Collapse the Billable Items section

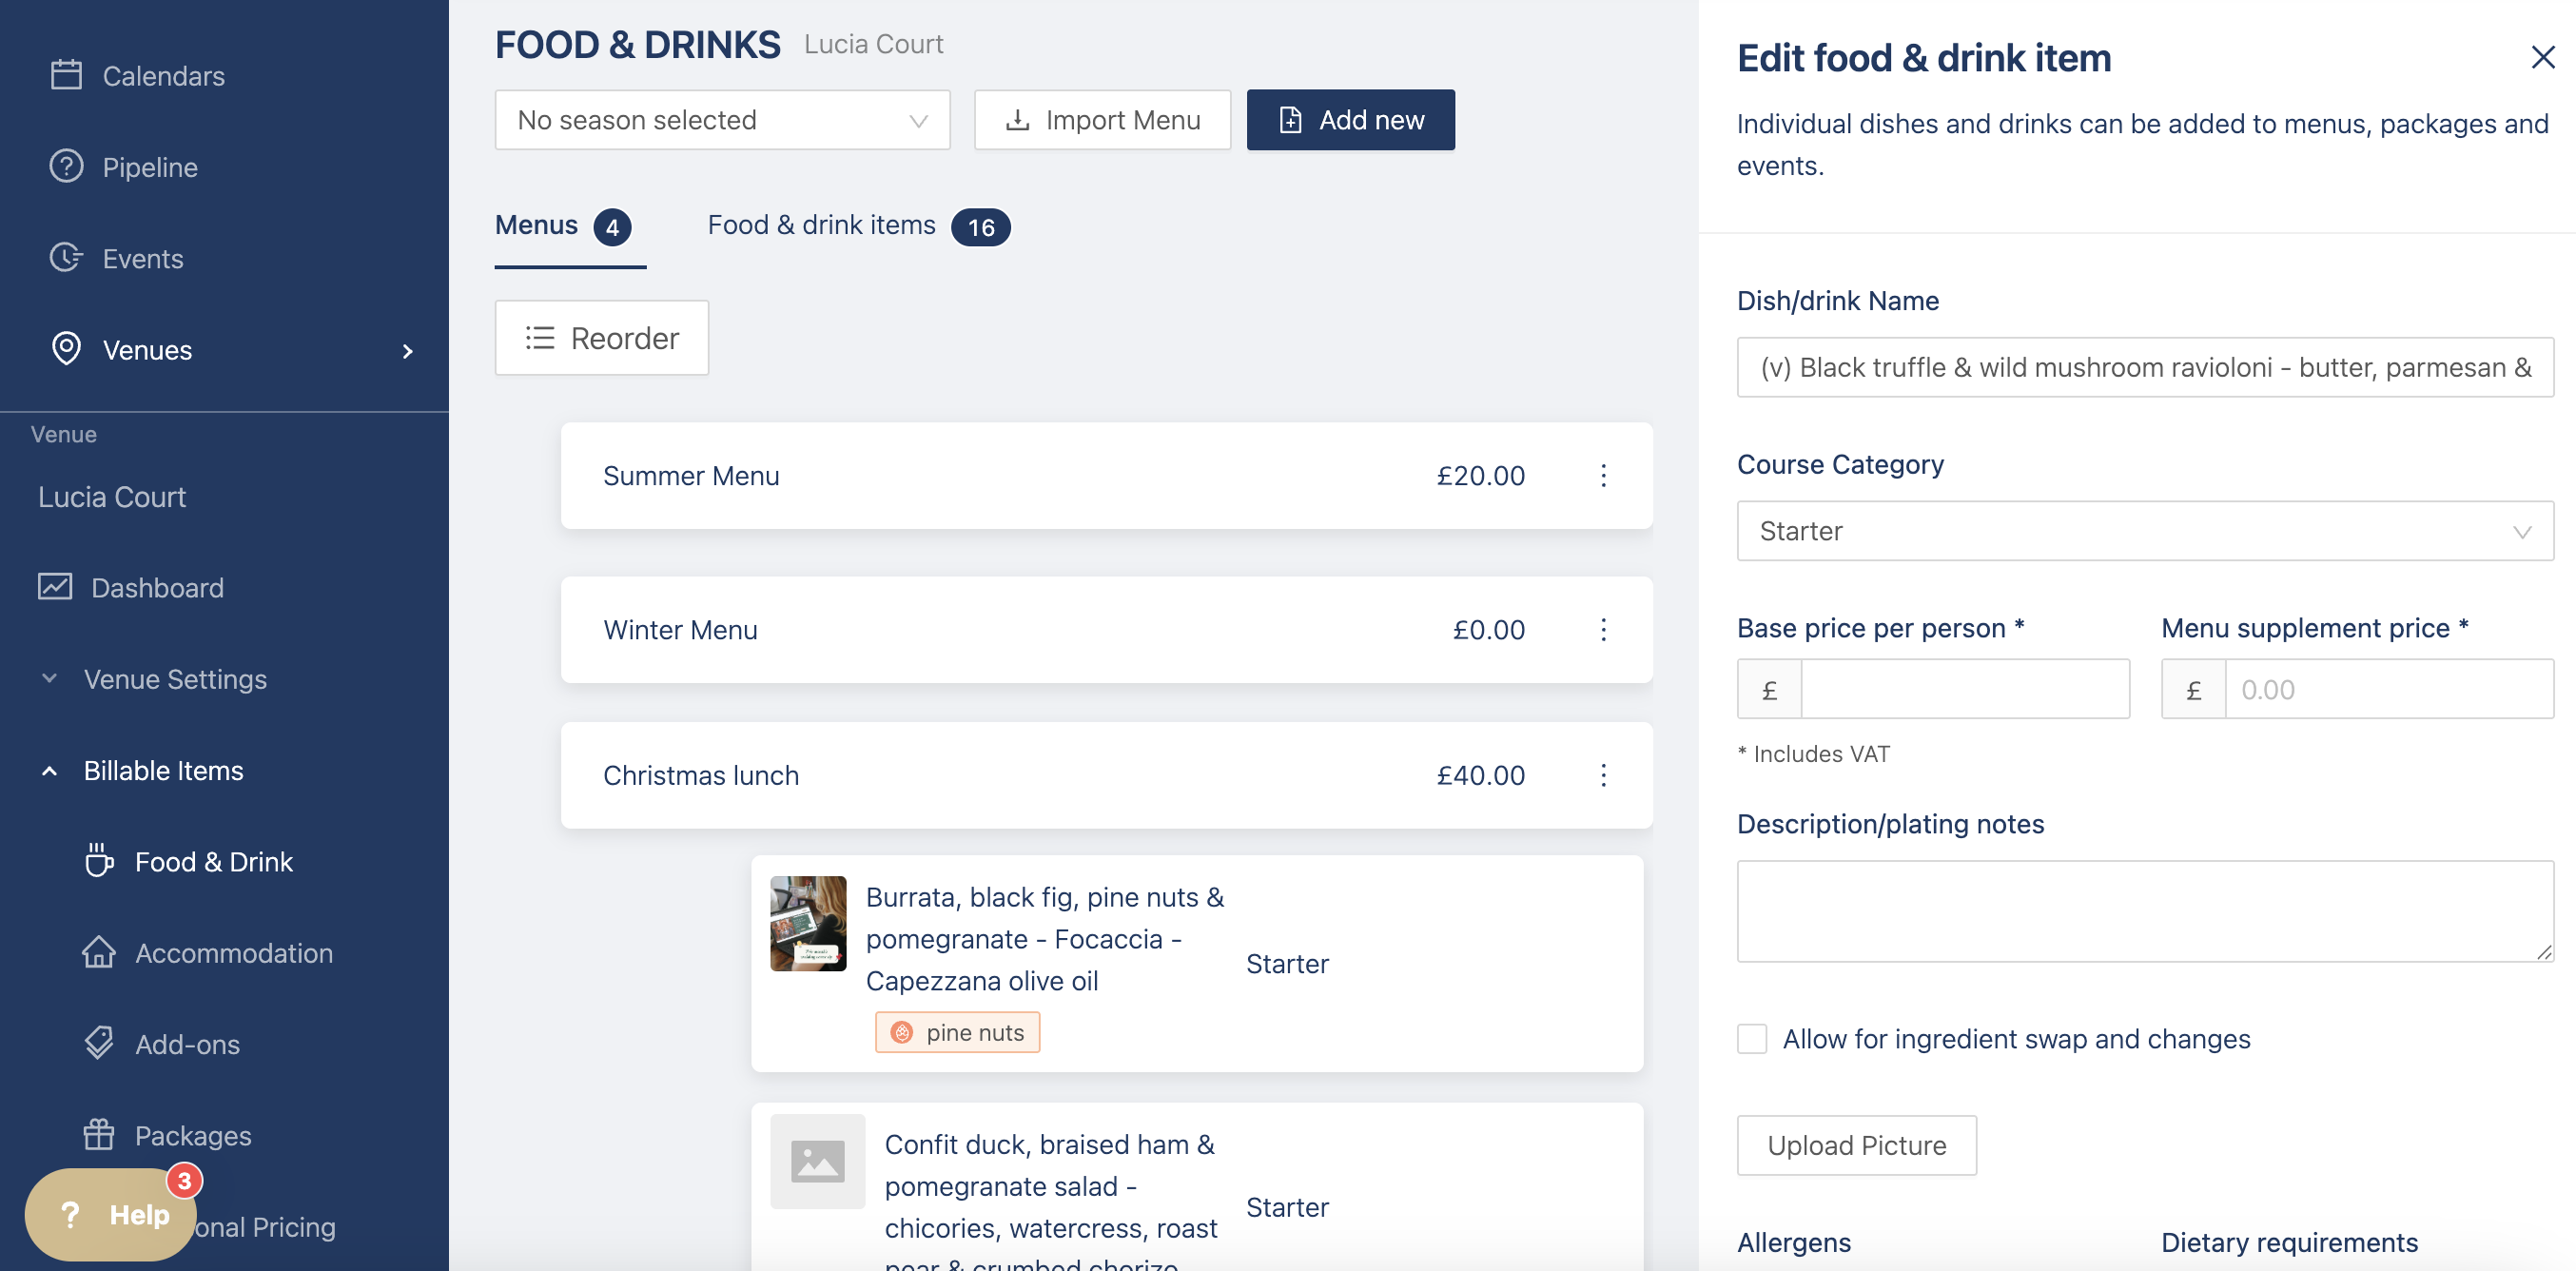click(x=49, y=771)
